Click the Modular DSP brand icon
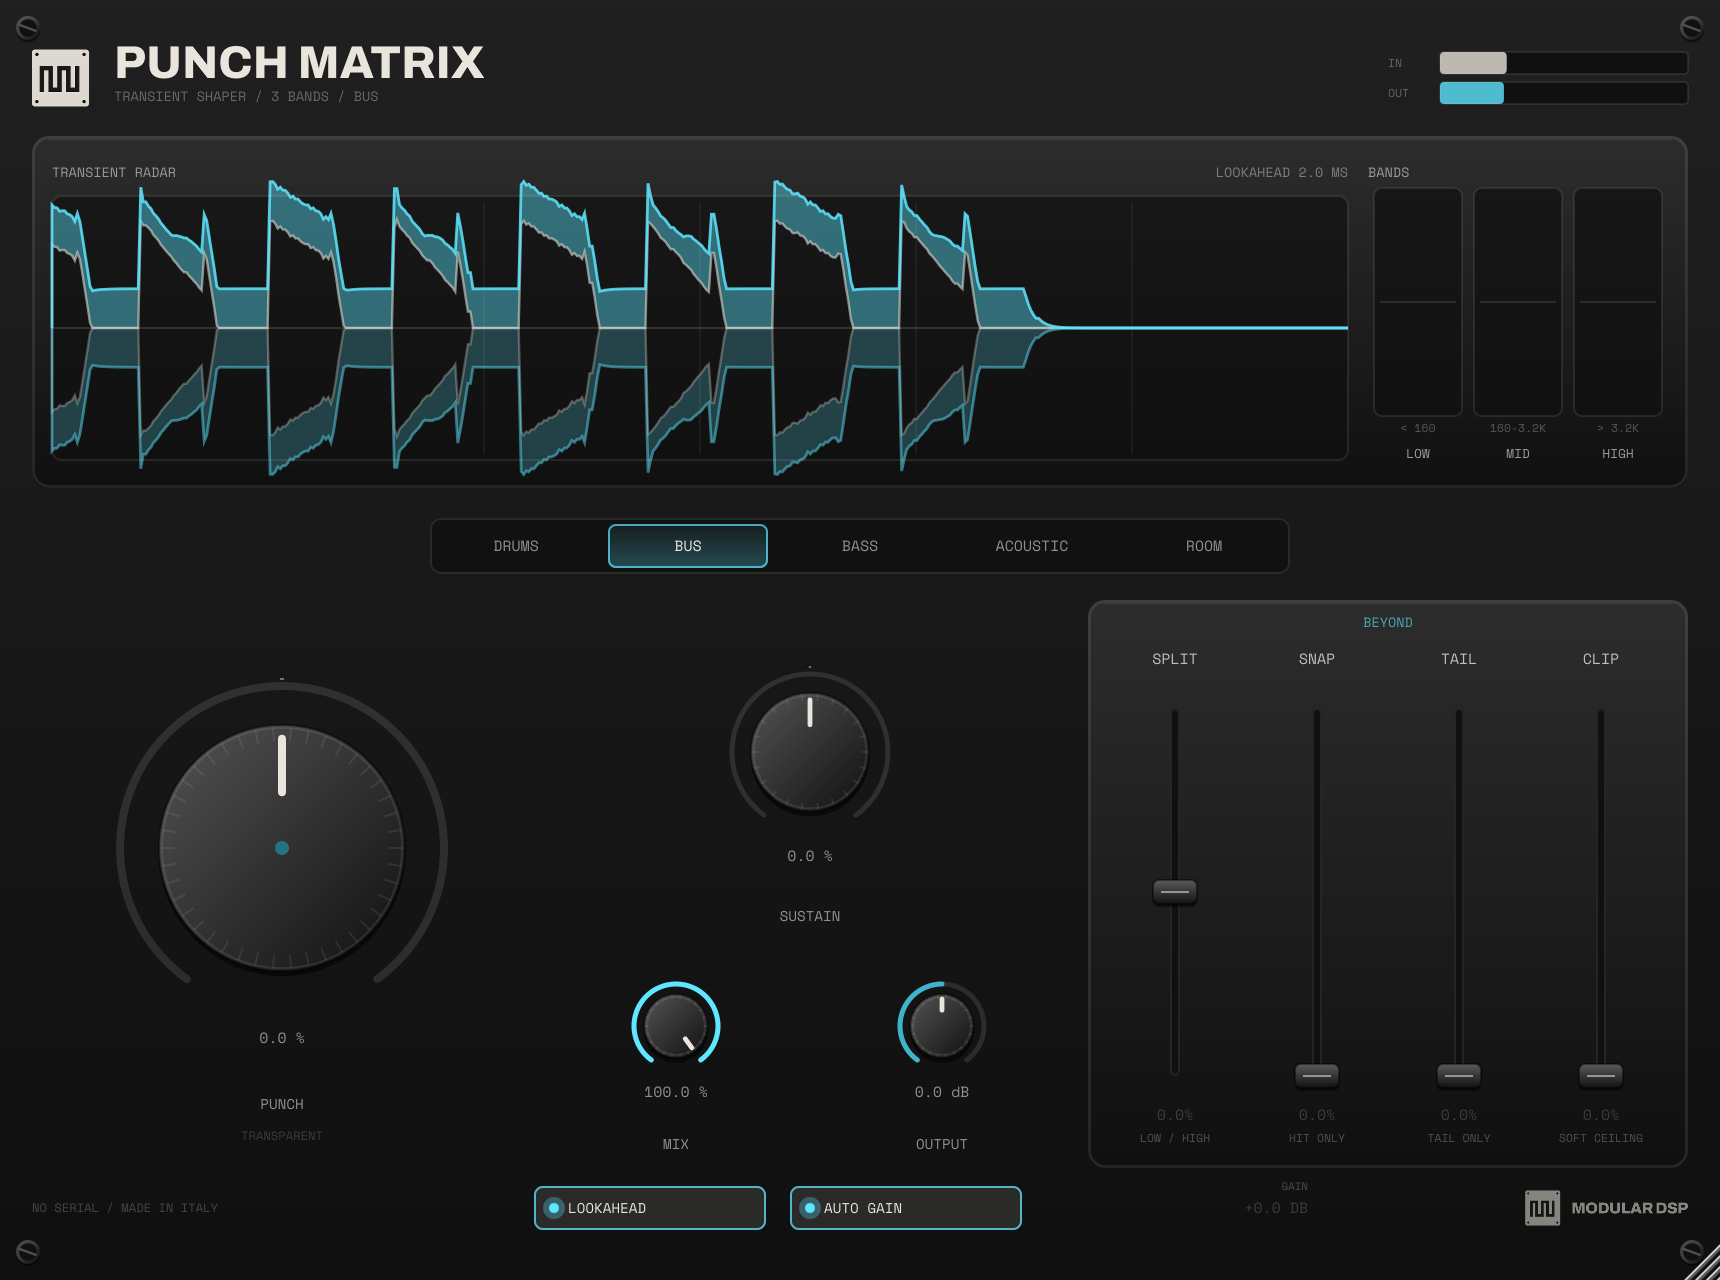Screen dimensions: 1720x1280 coord(1542,1208)
